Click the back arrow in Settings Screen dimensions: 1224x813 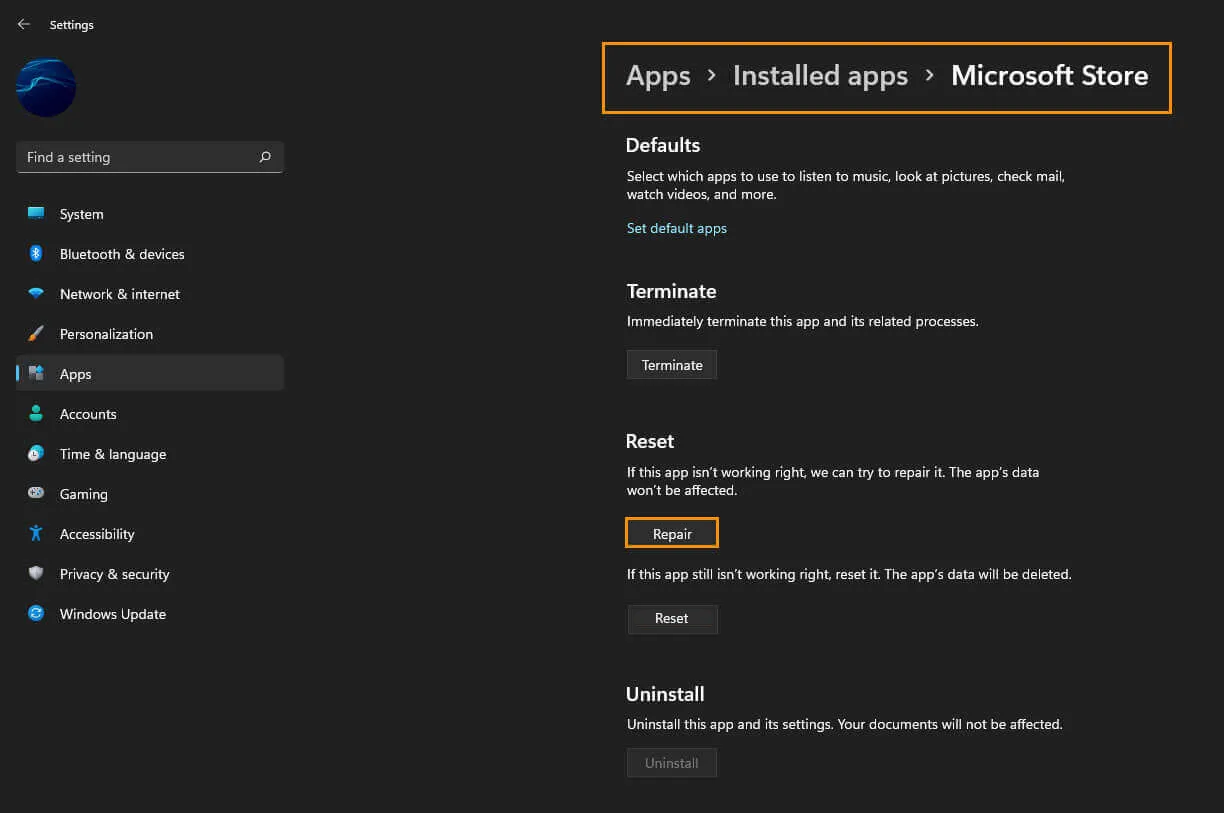23,24
